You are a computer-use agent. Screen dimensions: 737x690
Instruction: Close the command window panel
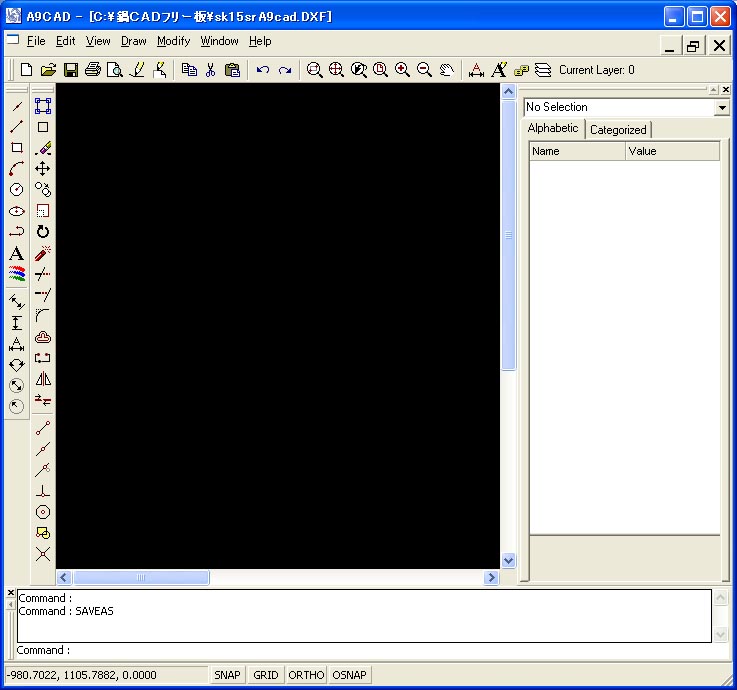click(x=11, y=593)
